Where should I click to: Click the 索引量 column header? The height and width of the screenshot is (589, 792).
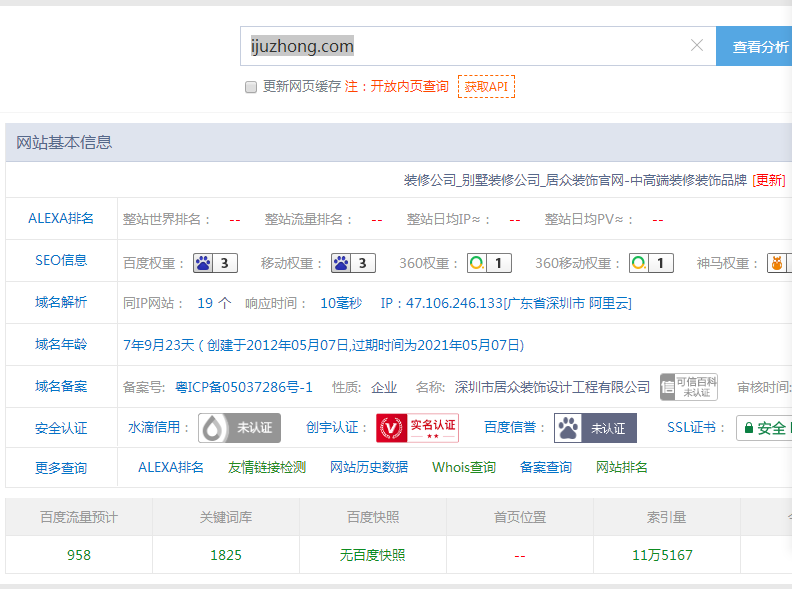(667, 517)
